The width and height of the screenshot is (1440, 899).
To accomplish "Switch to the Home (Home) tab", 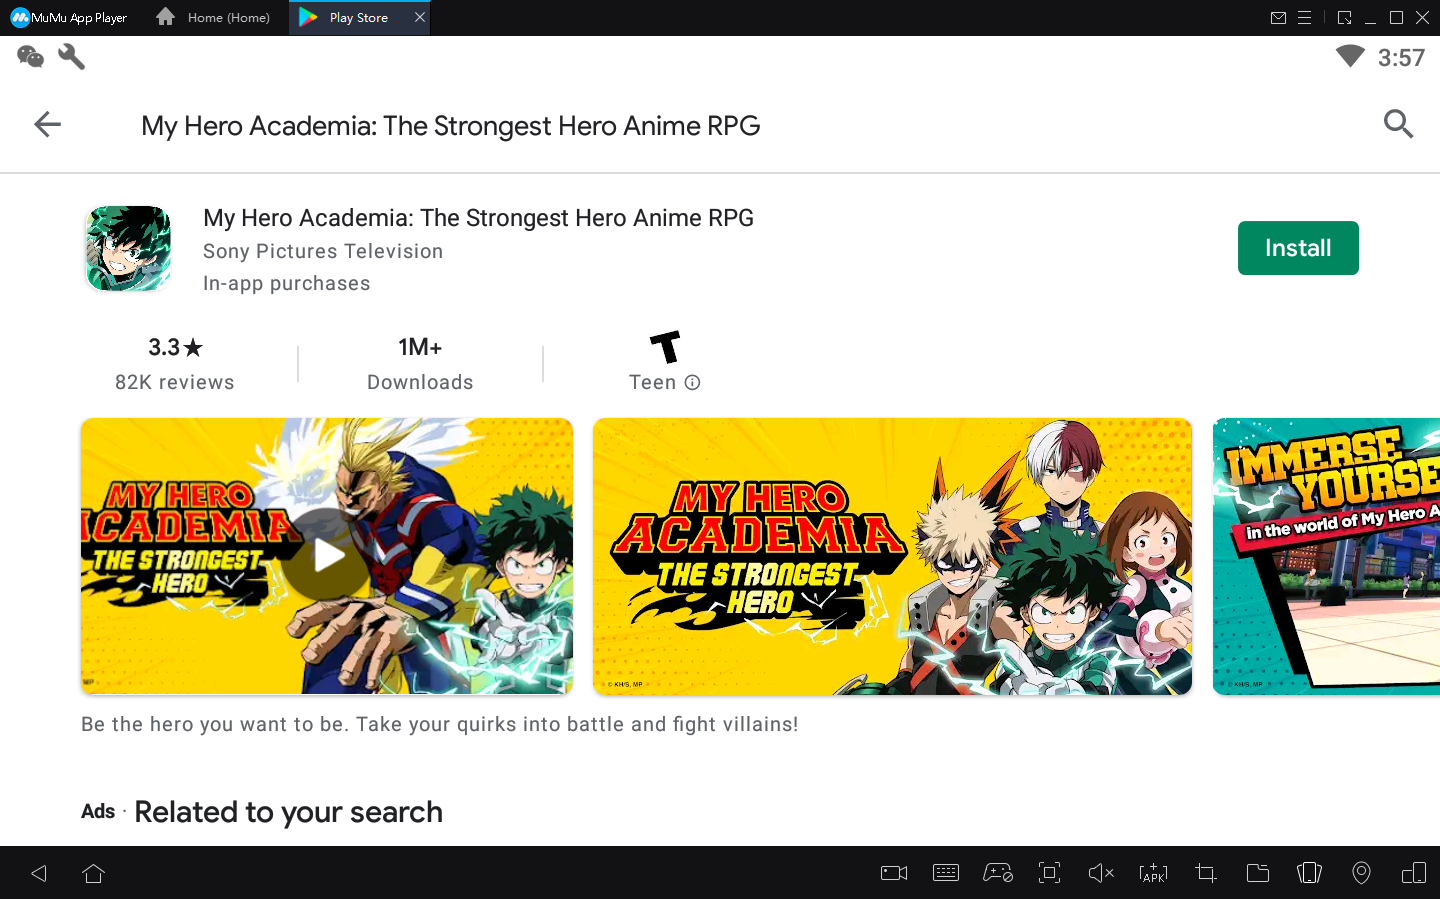I will (214, 17).
